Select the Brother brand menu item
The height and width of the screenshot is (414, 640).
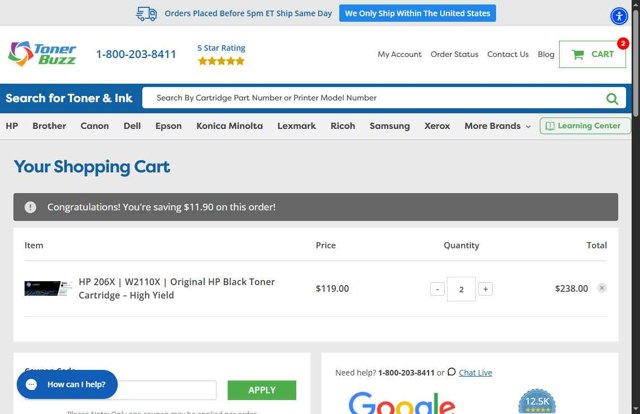(49, 126)
